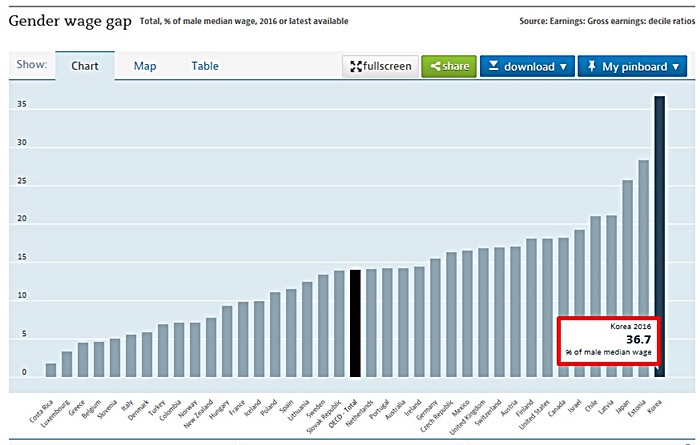Switch to the Map tab
Screen dimensions: 700x445
pos(145,66)
